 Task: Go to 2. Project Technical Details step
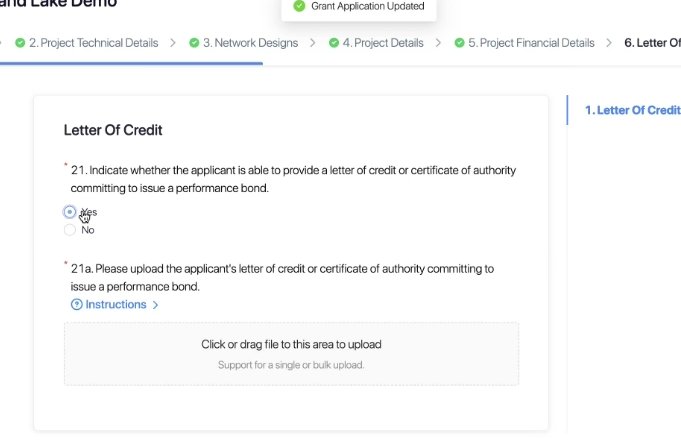[93, 43]
